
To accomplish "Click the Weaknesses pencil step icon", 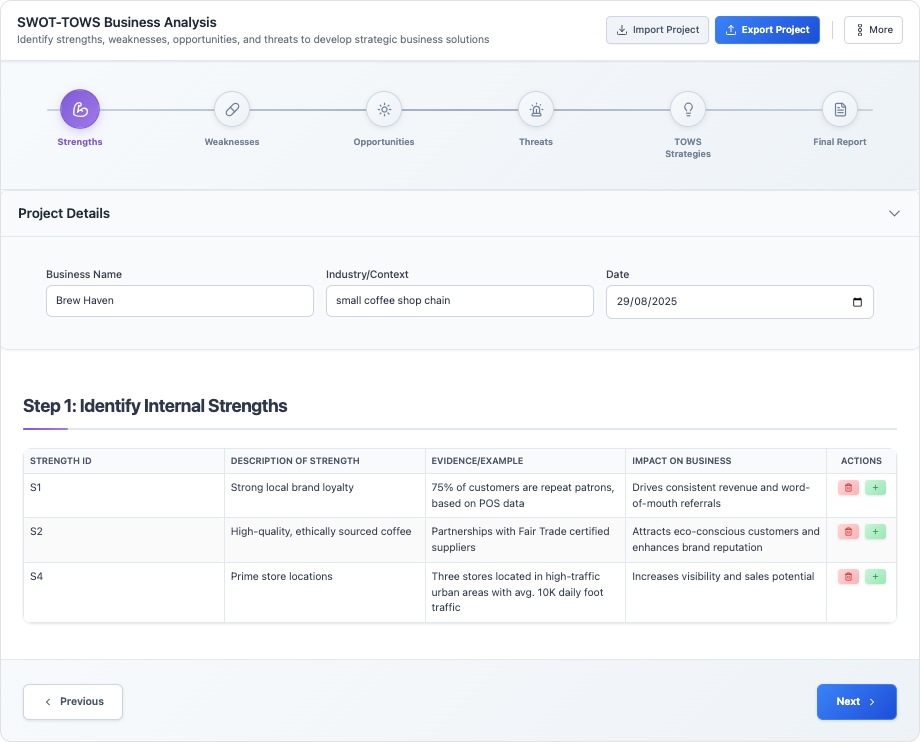I will point(232,109).
